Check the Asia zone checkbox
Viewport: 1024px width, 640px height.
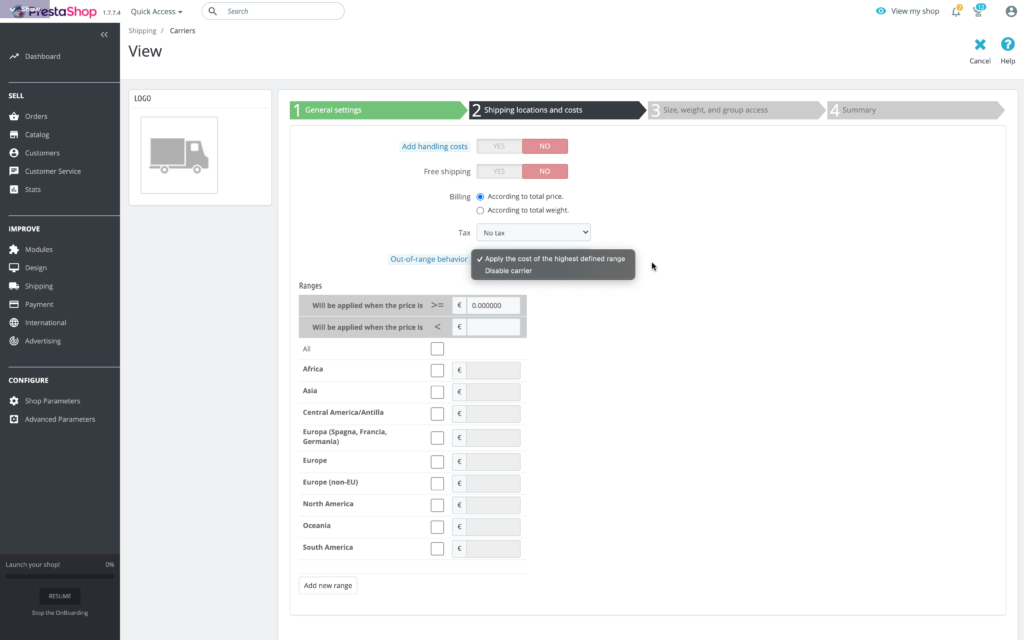tap(437, 392)
